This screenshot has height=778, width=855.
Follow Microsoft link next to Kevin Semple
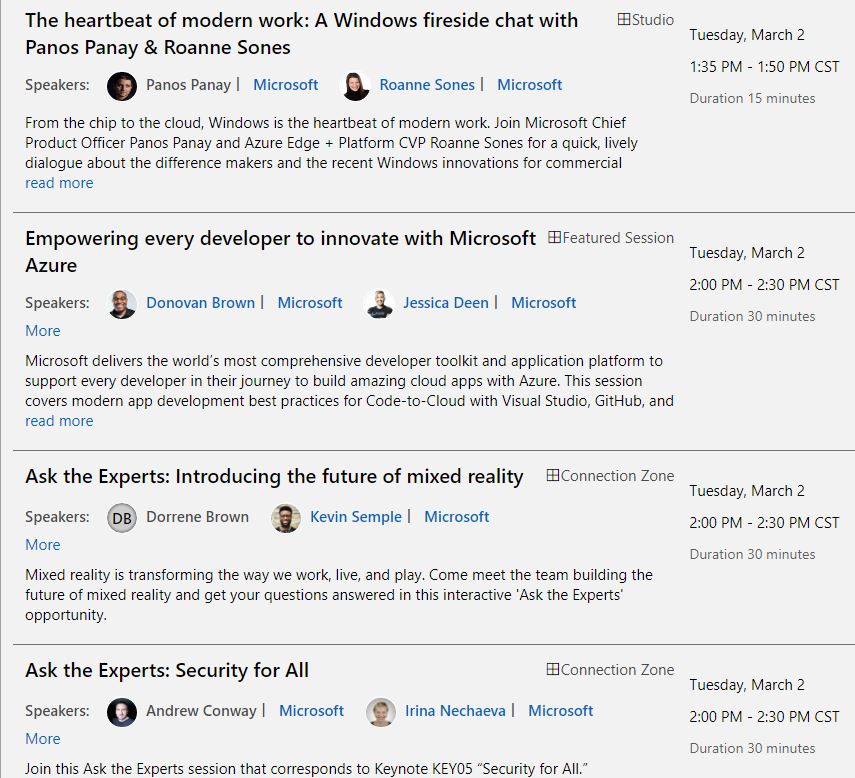pos(456,517)
